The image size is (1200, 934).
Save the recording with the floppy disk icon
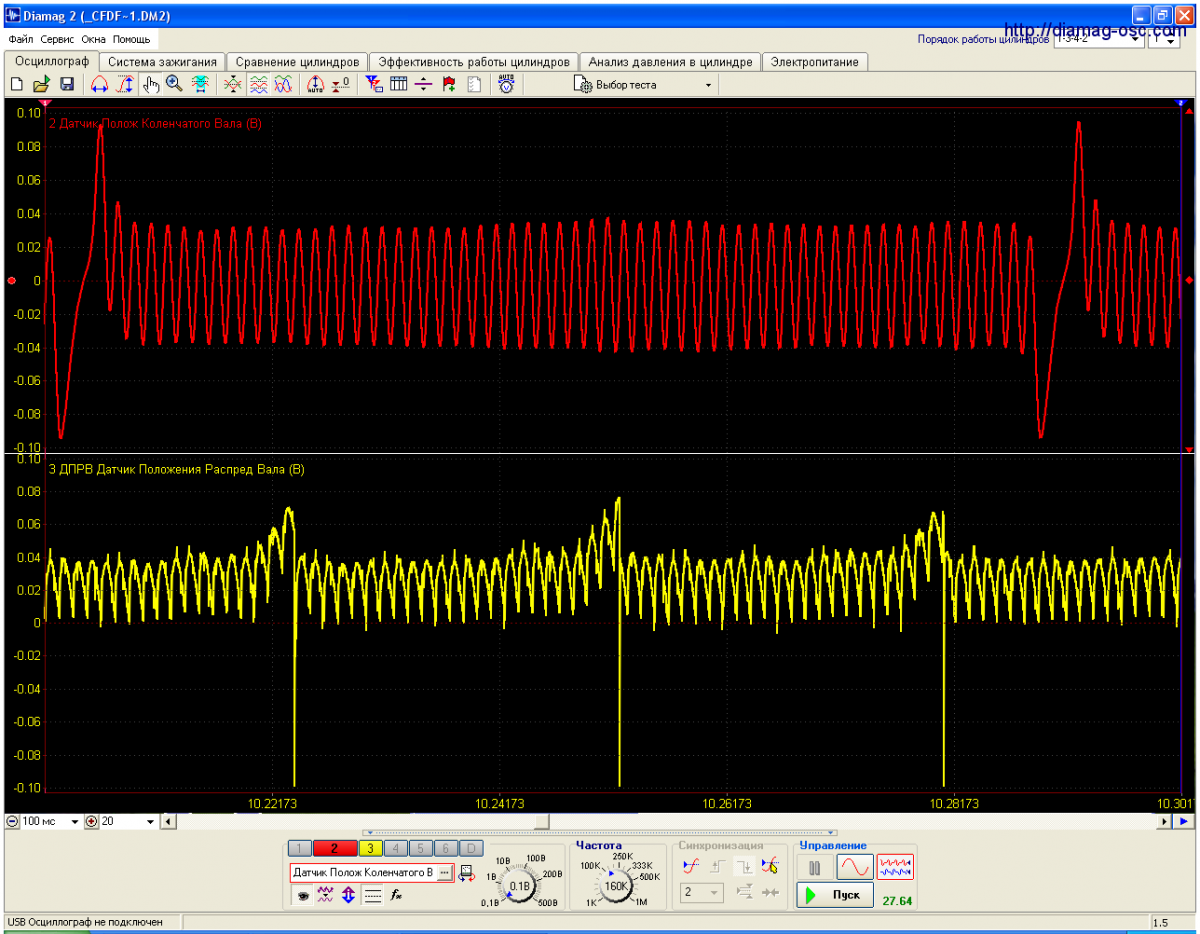point(67,85)
